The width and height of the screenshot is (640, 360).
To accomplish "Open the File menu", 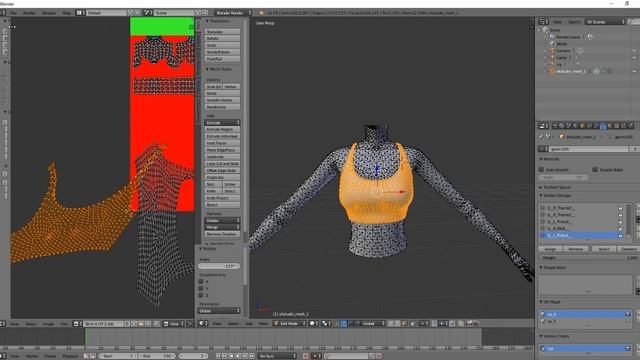I will (13, 13).
